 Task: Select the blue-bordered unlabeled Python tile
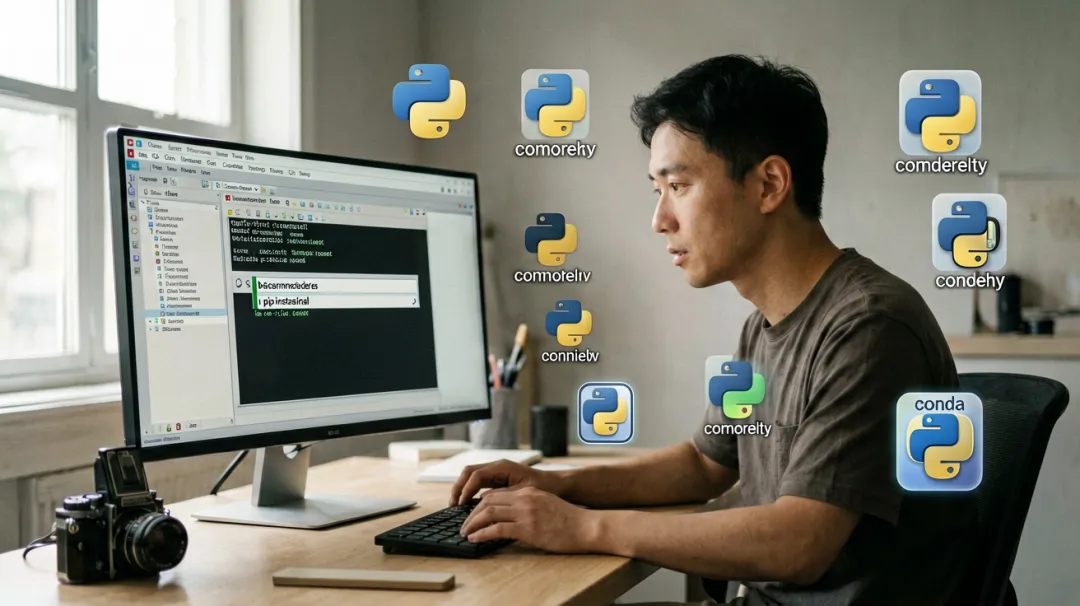point(605,413)
